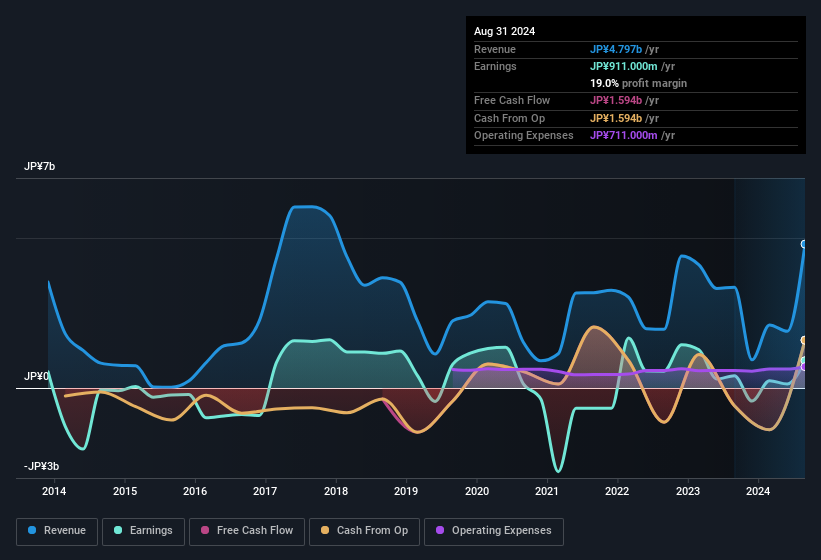This screenshot has height=560, width=821.
Task: Click the Free Cash Flow tooltip label
Action: pos(512,100)
